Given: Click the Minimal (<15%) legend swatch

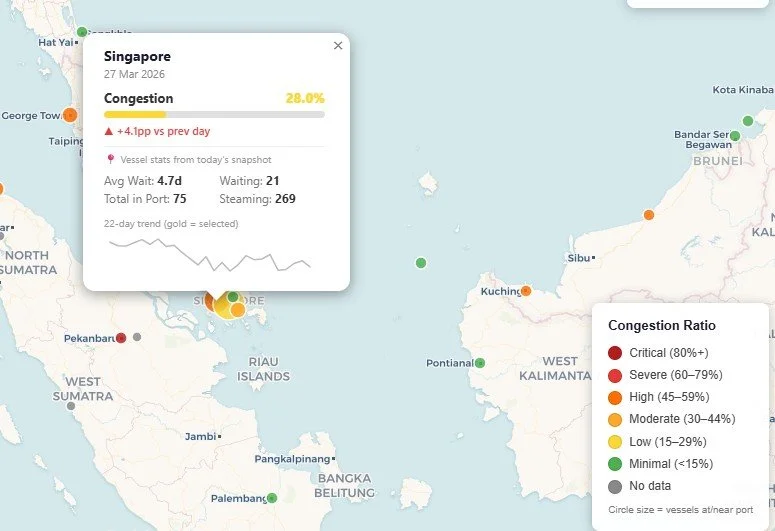Looking at the screenshot, I should click(615, 464).
